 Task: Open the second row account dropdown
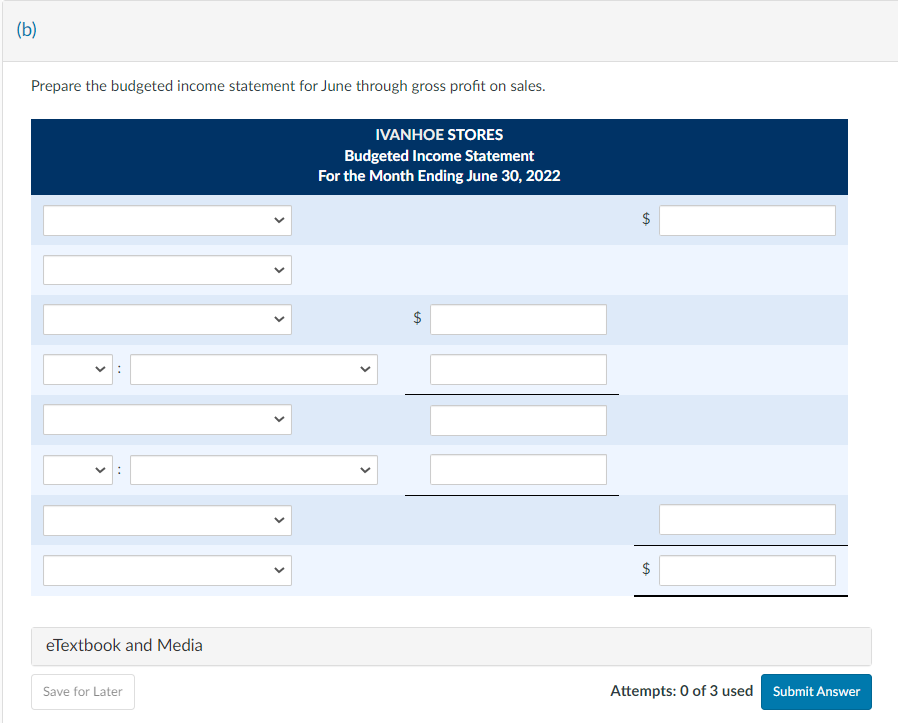pyautogui.click(x=167, y=270)
